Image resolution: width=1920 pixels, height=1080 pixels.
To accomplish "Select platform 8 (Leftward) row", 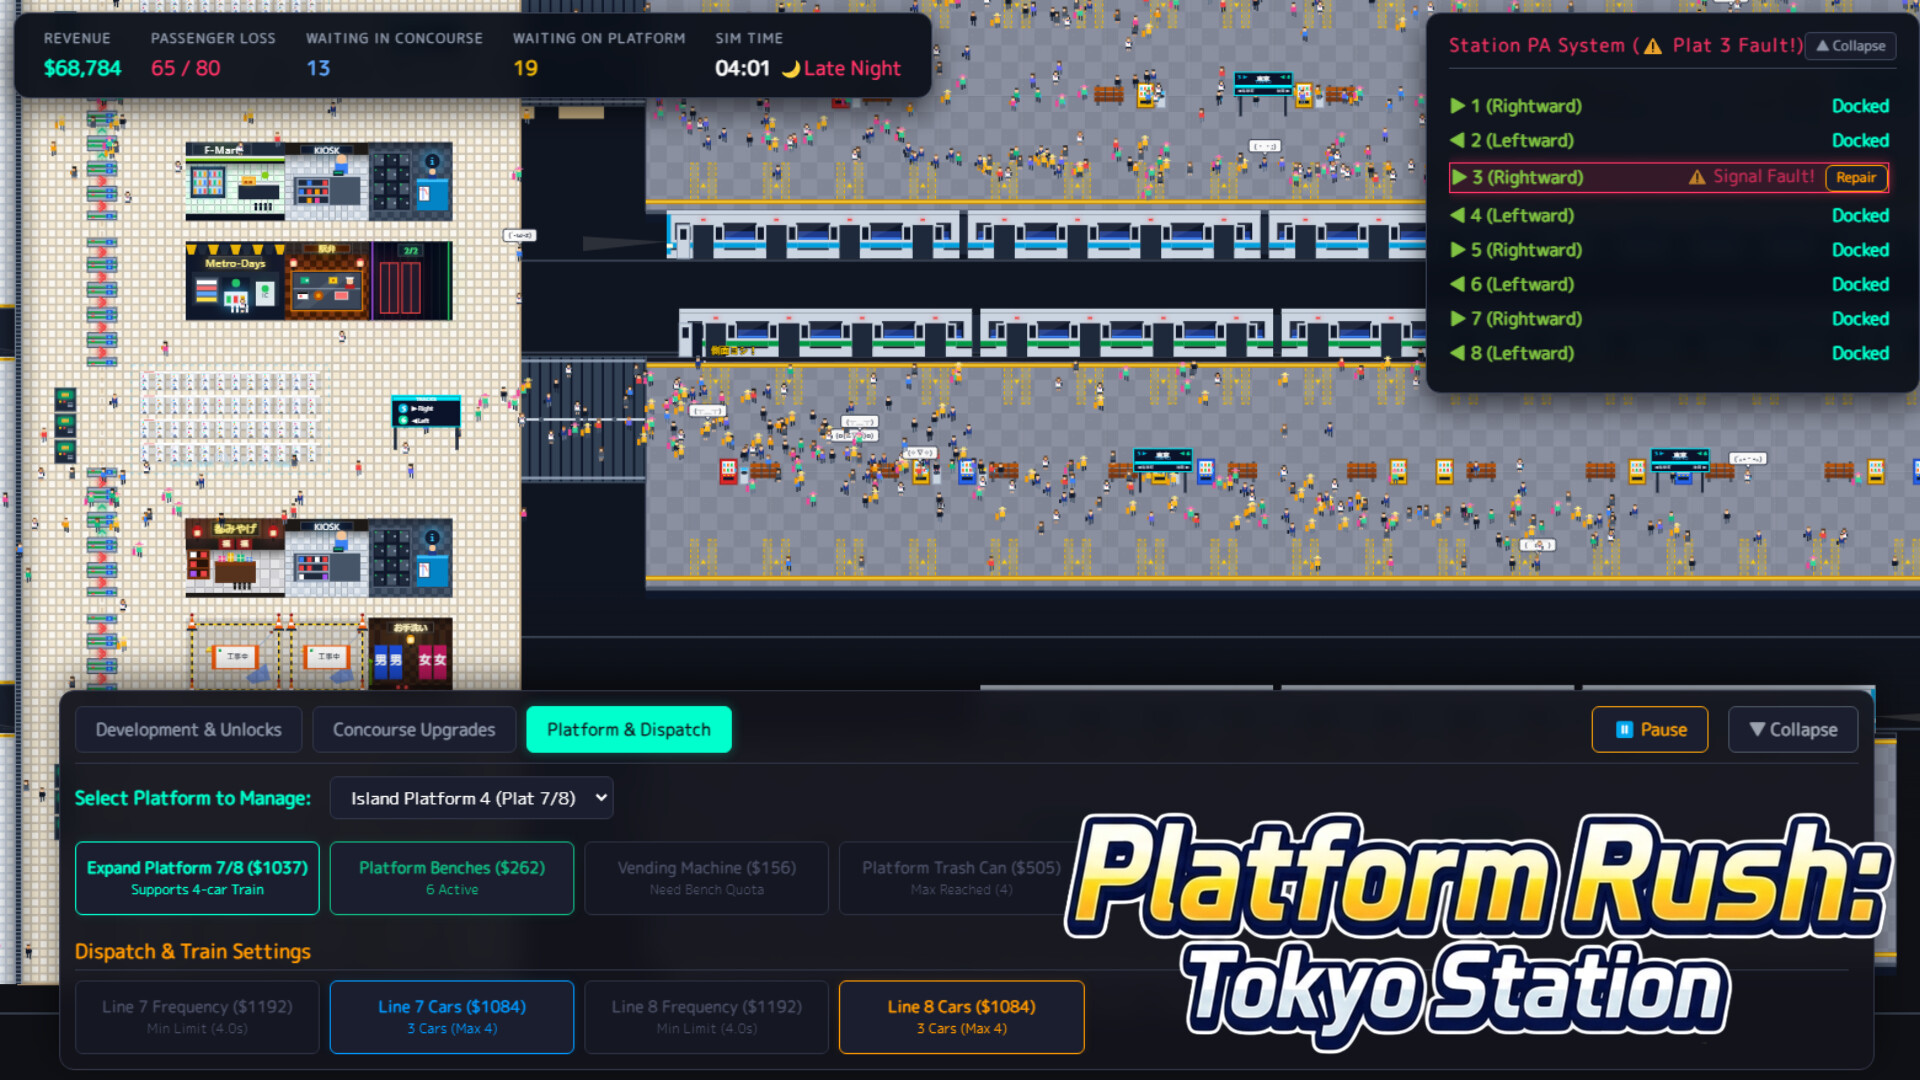I will 1669,354.
